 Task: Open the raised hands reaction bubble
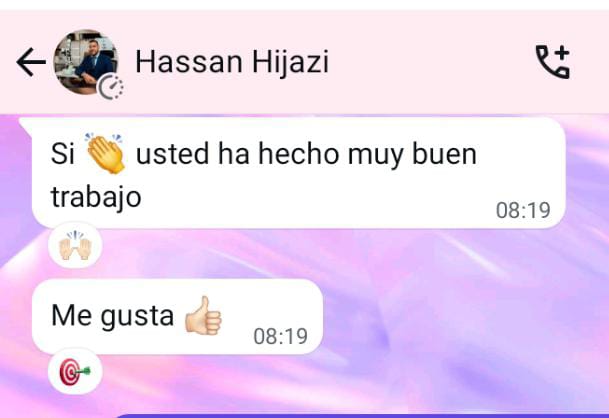75,245
